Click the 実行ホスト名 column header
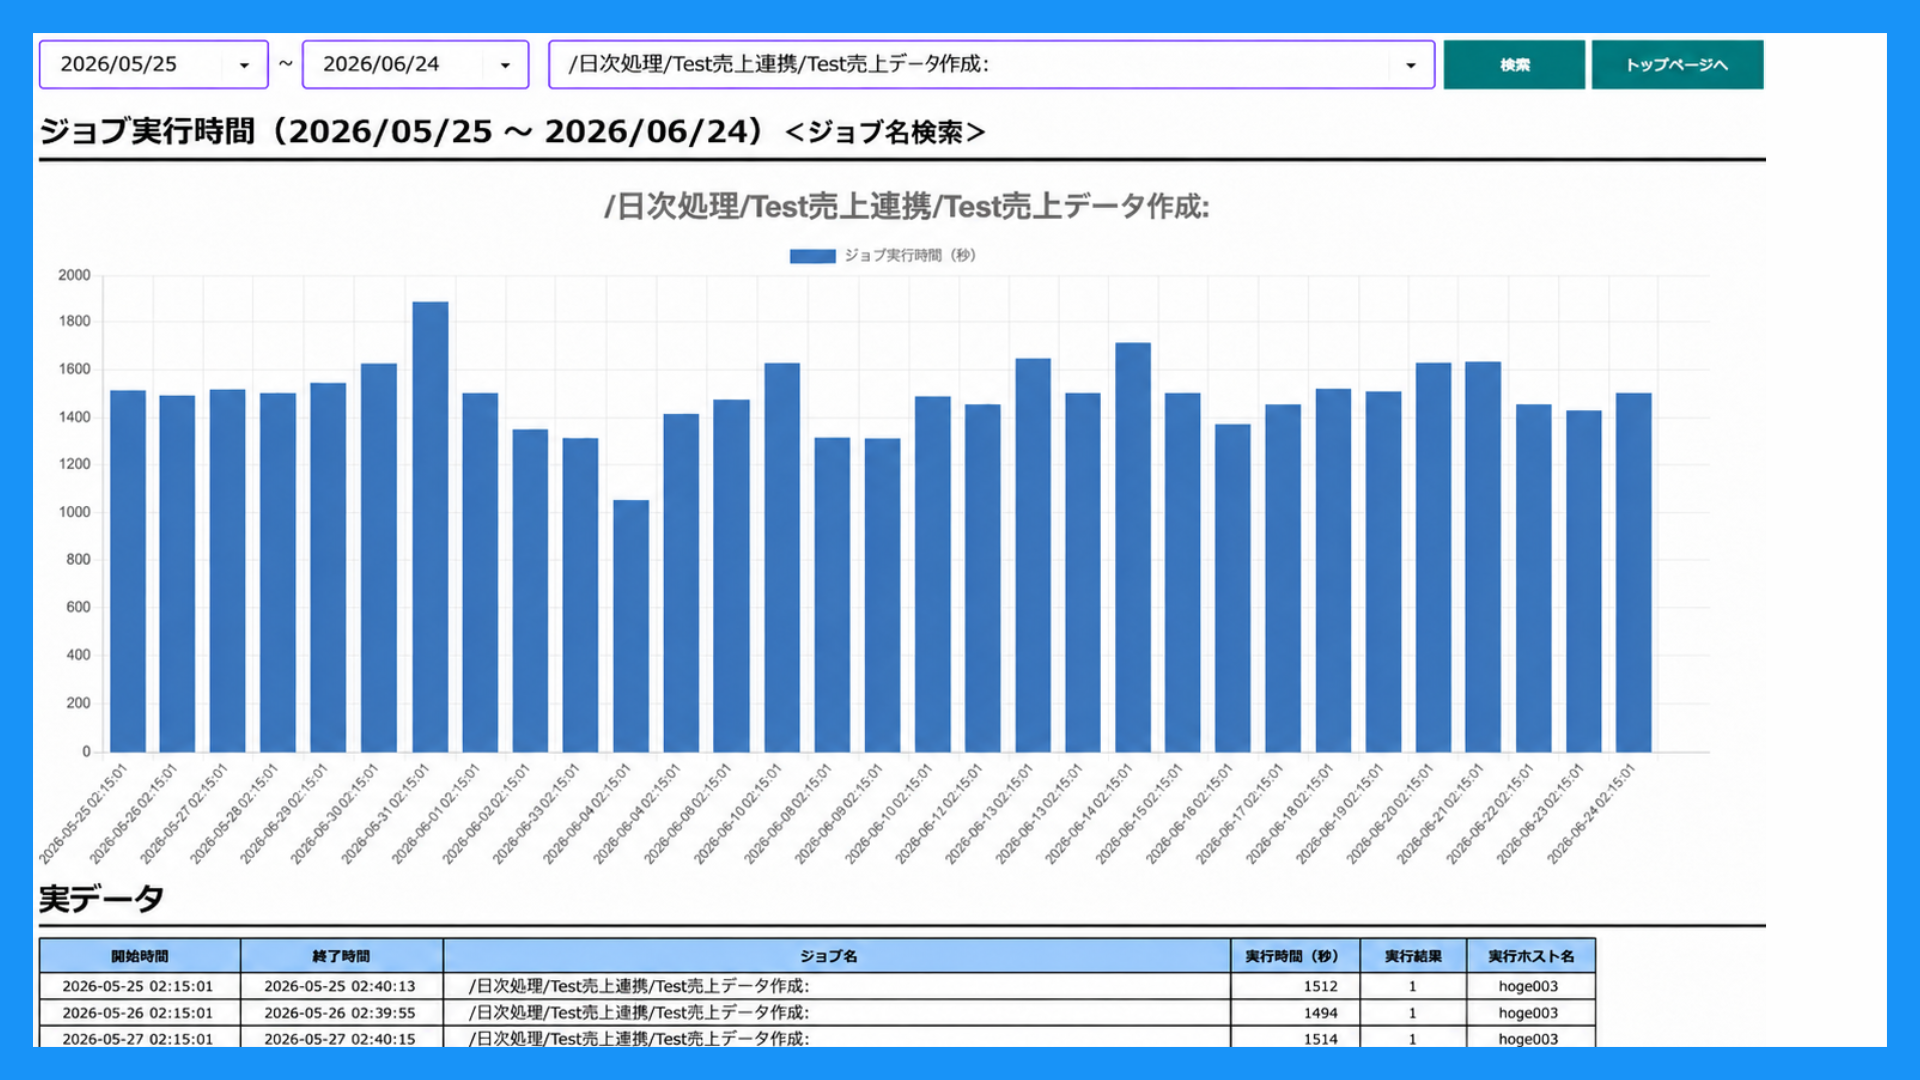 click(1530, 956)
